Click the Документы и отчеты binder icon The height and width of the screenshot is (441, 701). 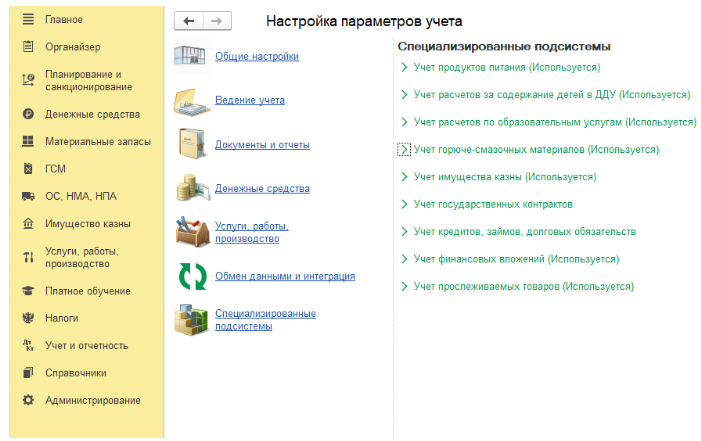[192, 144]
